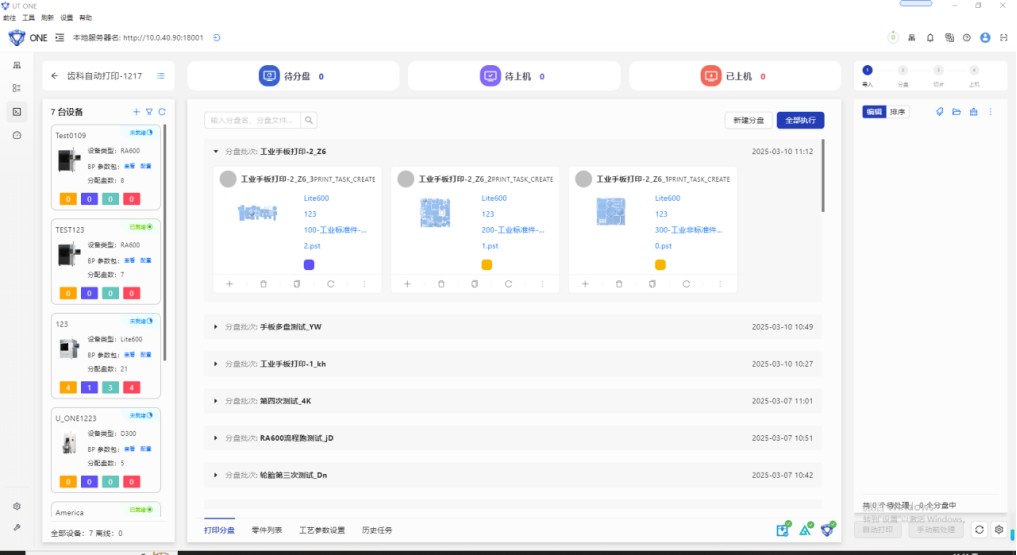Expand the 手板多盘测试_YW batch
This screenshot has height=555, width=1017.
click(x=216, y=327)
